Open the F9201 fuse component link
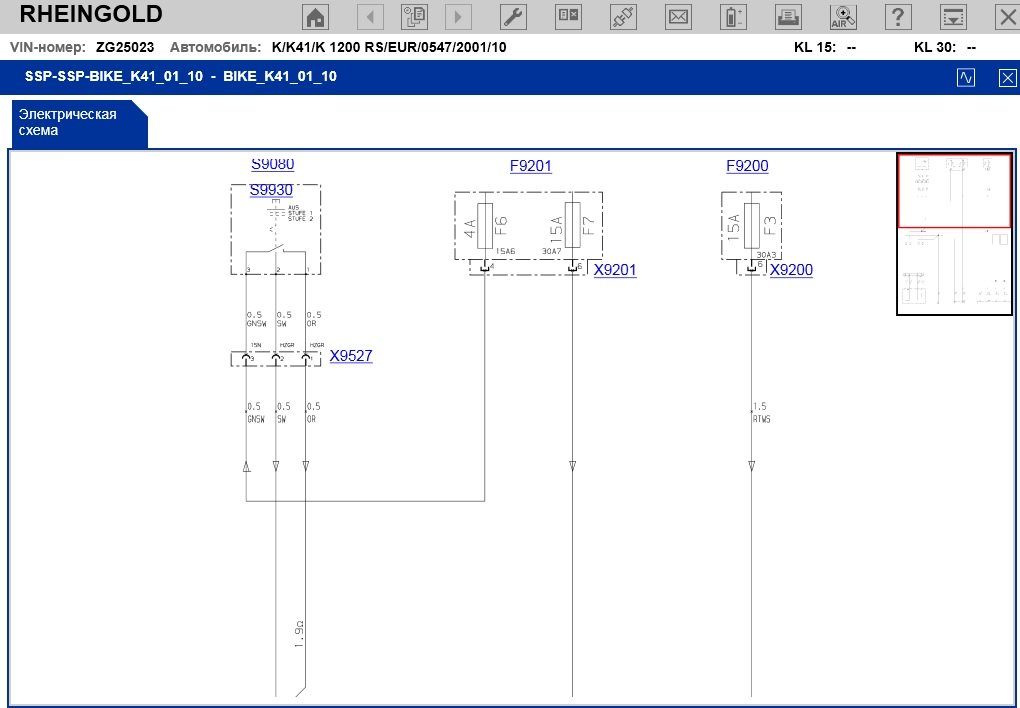The height and width of the screenshot is (708, 1020). point(530,167)
